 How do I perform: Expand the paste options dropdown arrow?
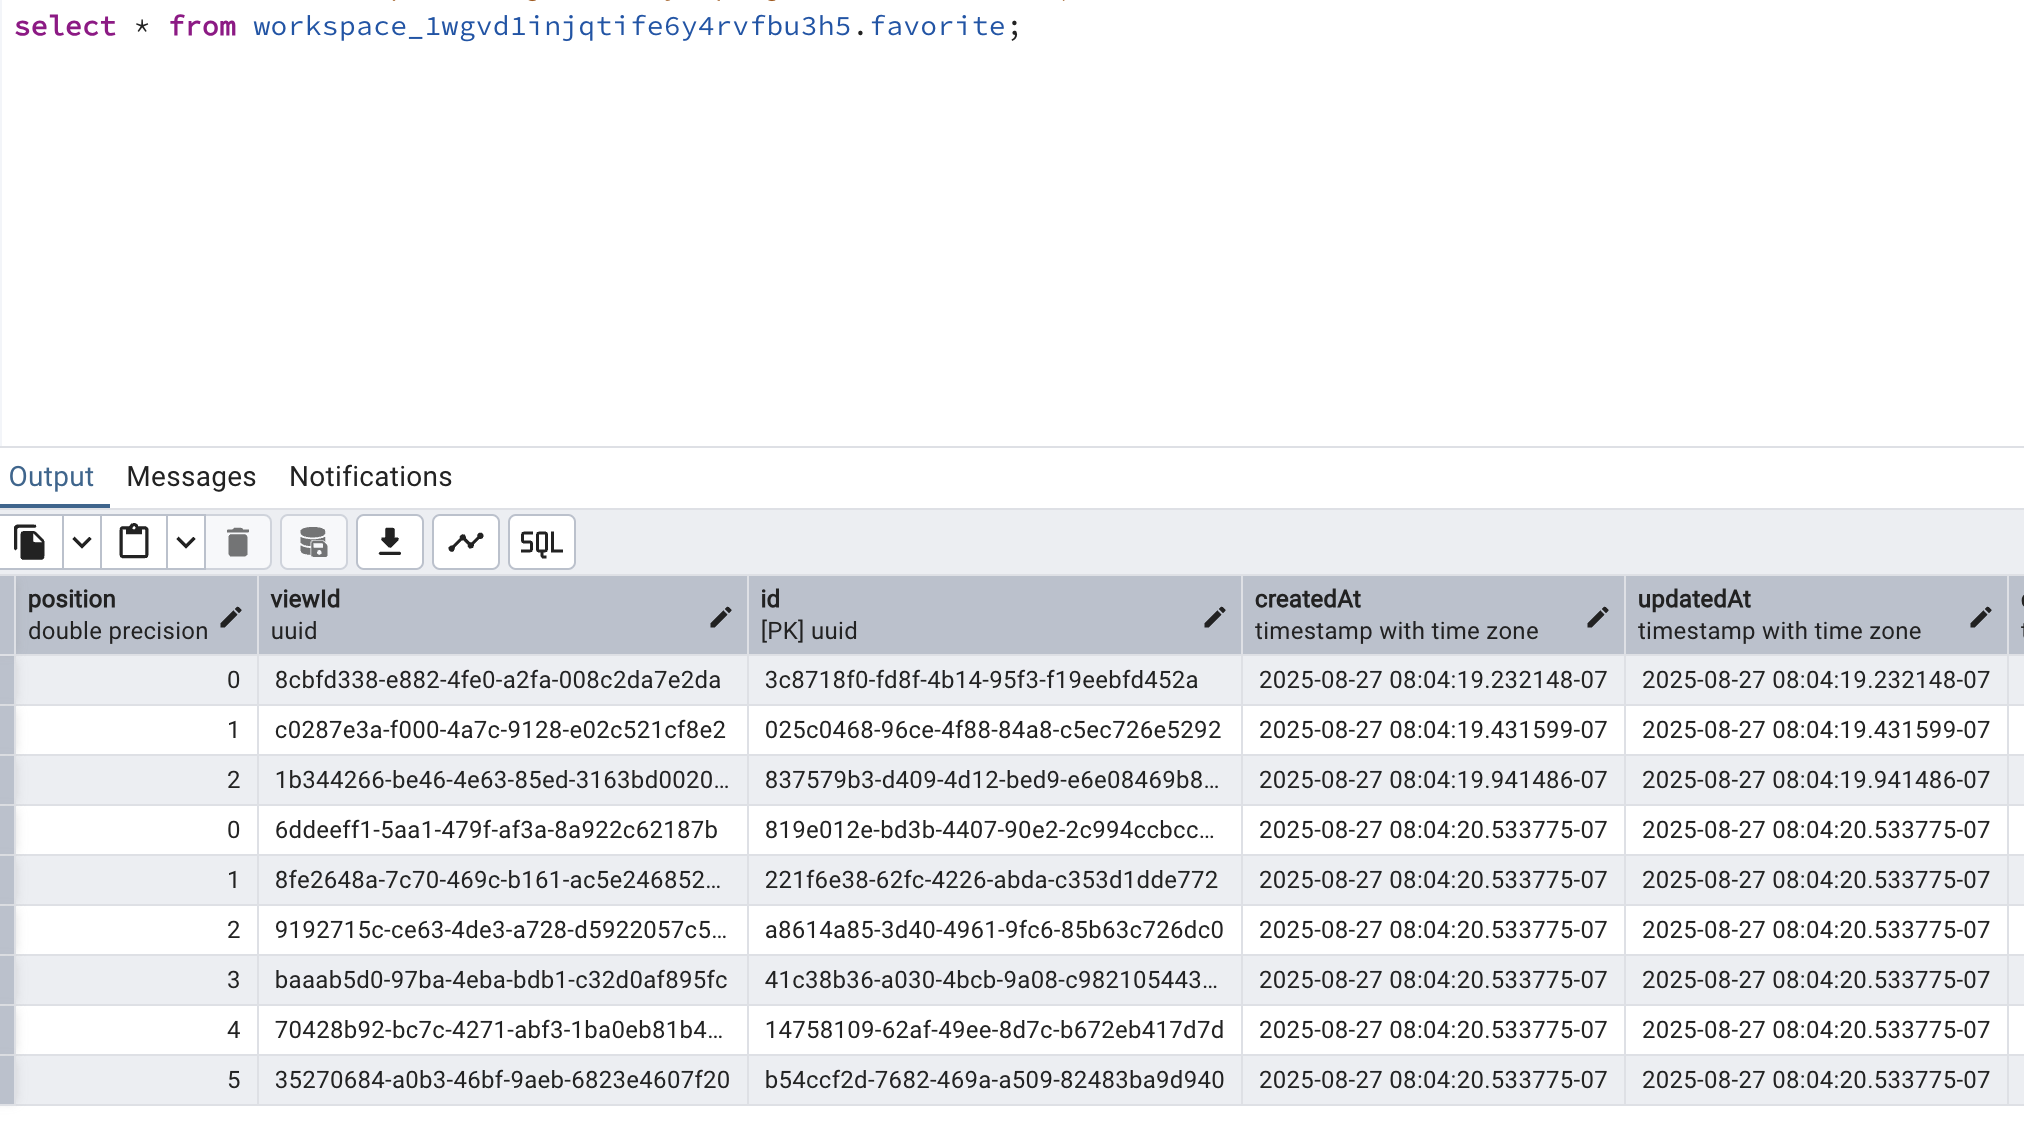click(186, 543)
